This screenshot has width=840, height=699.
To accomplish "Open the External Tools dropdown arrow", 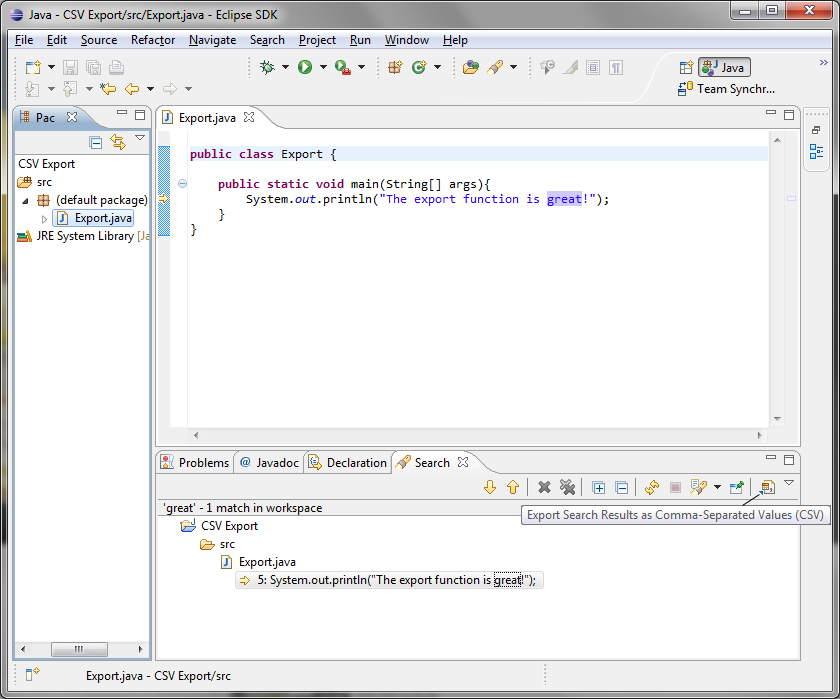I will 362,67.
